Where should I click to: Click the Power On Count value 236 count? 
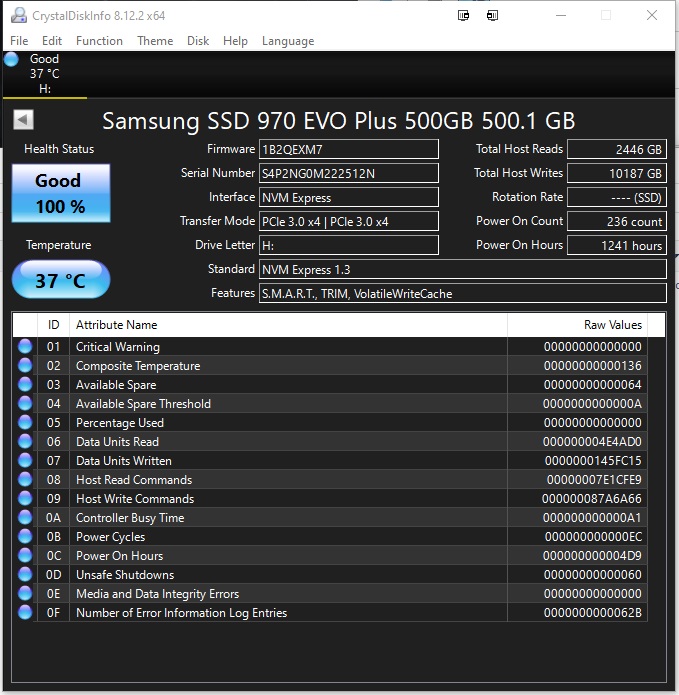pyautogui.click(x=617, y=221)
